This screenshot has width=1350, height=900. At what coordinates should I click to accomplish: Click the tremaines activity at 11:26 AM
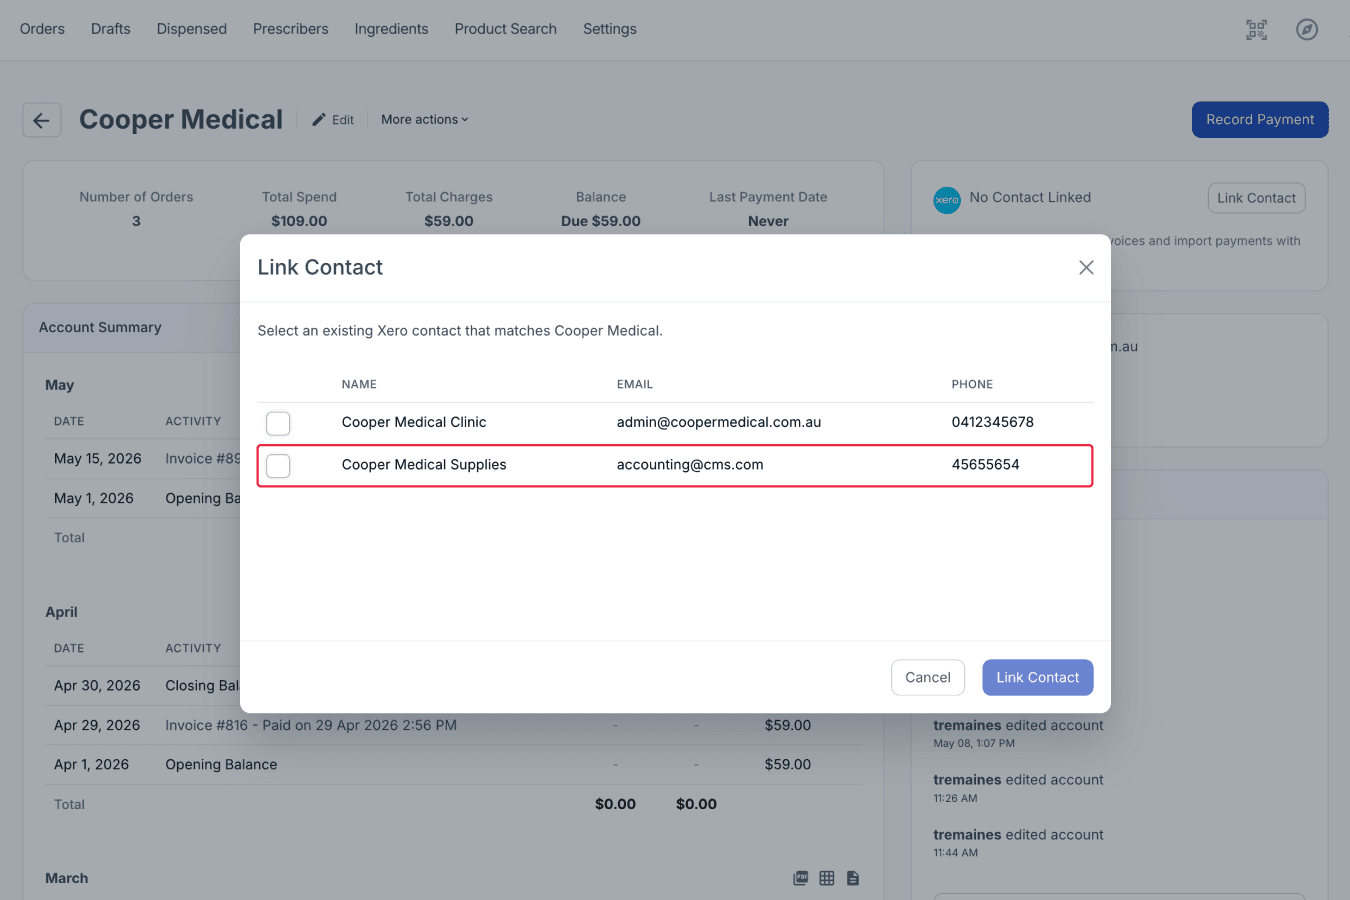[x=1018, y=787]
